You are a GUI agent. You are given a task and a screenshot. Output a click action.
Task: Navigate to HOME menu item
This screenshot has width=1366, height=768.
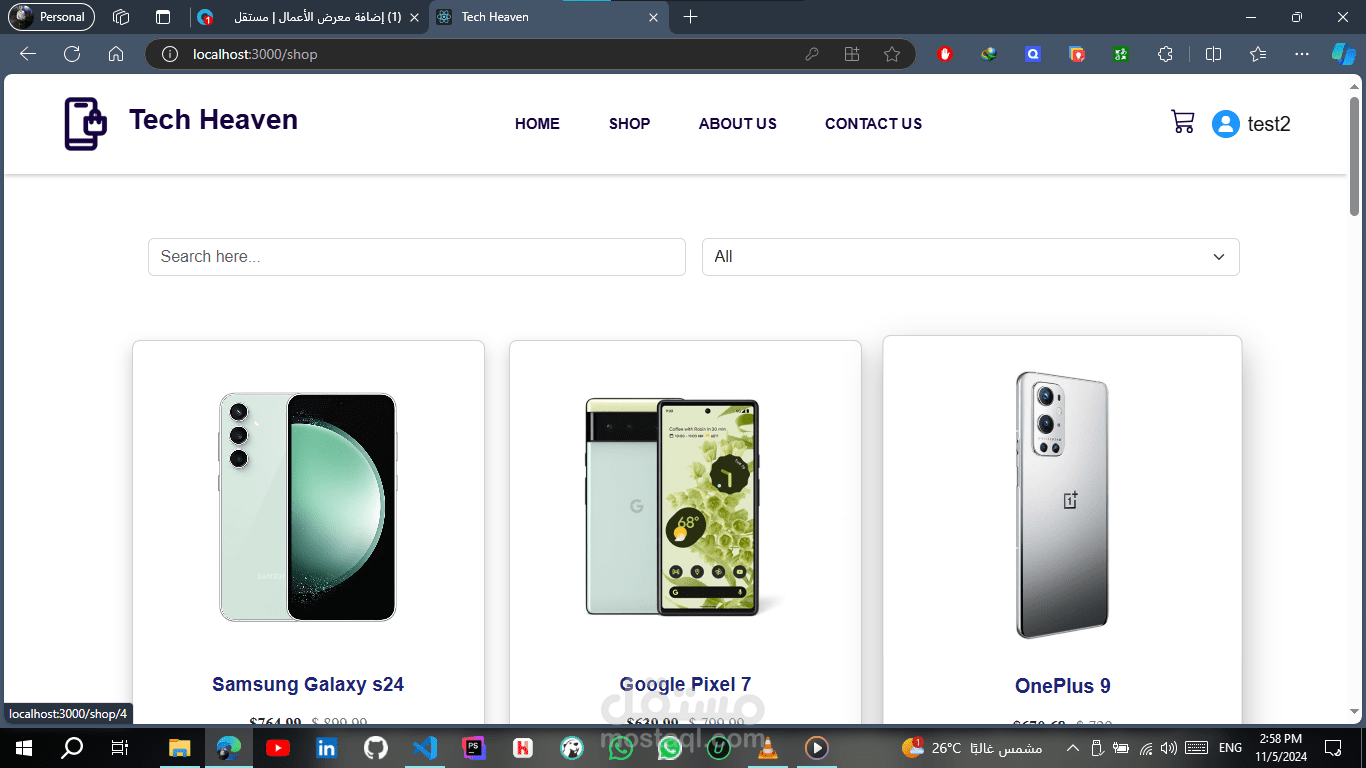tap(537, 124)
